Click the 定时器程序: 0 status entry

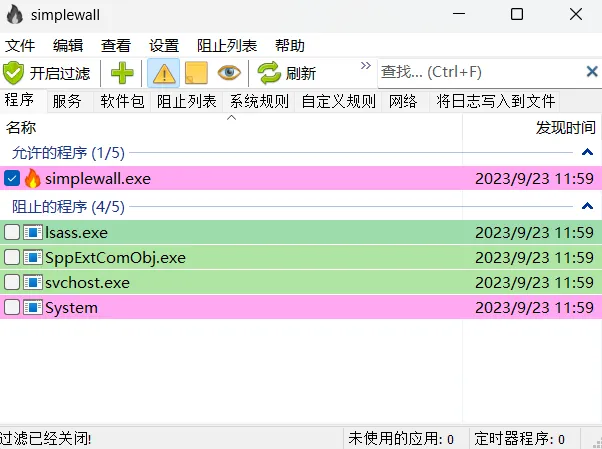(520, 438)
